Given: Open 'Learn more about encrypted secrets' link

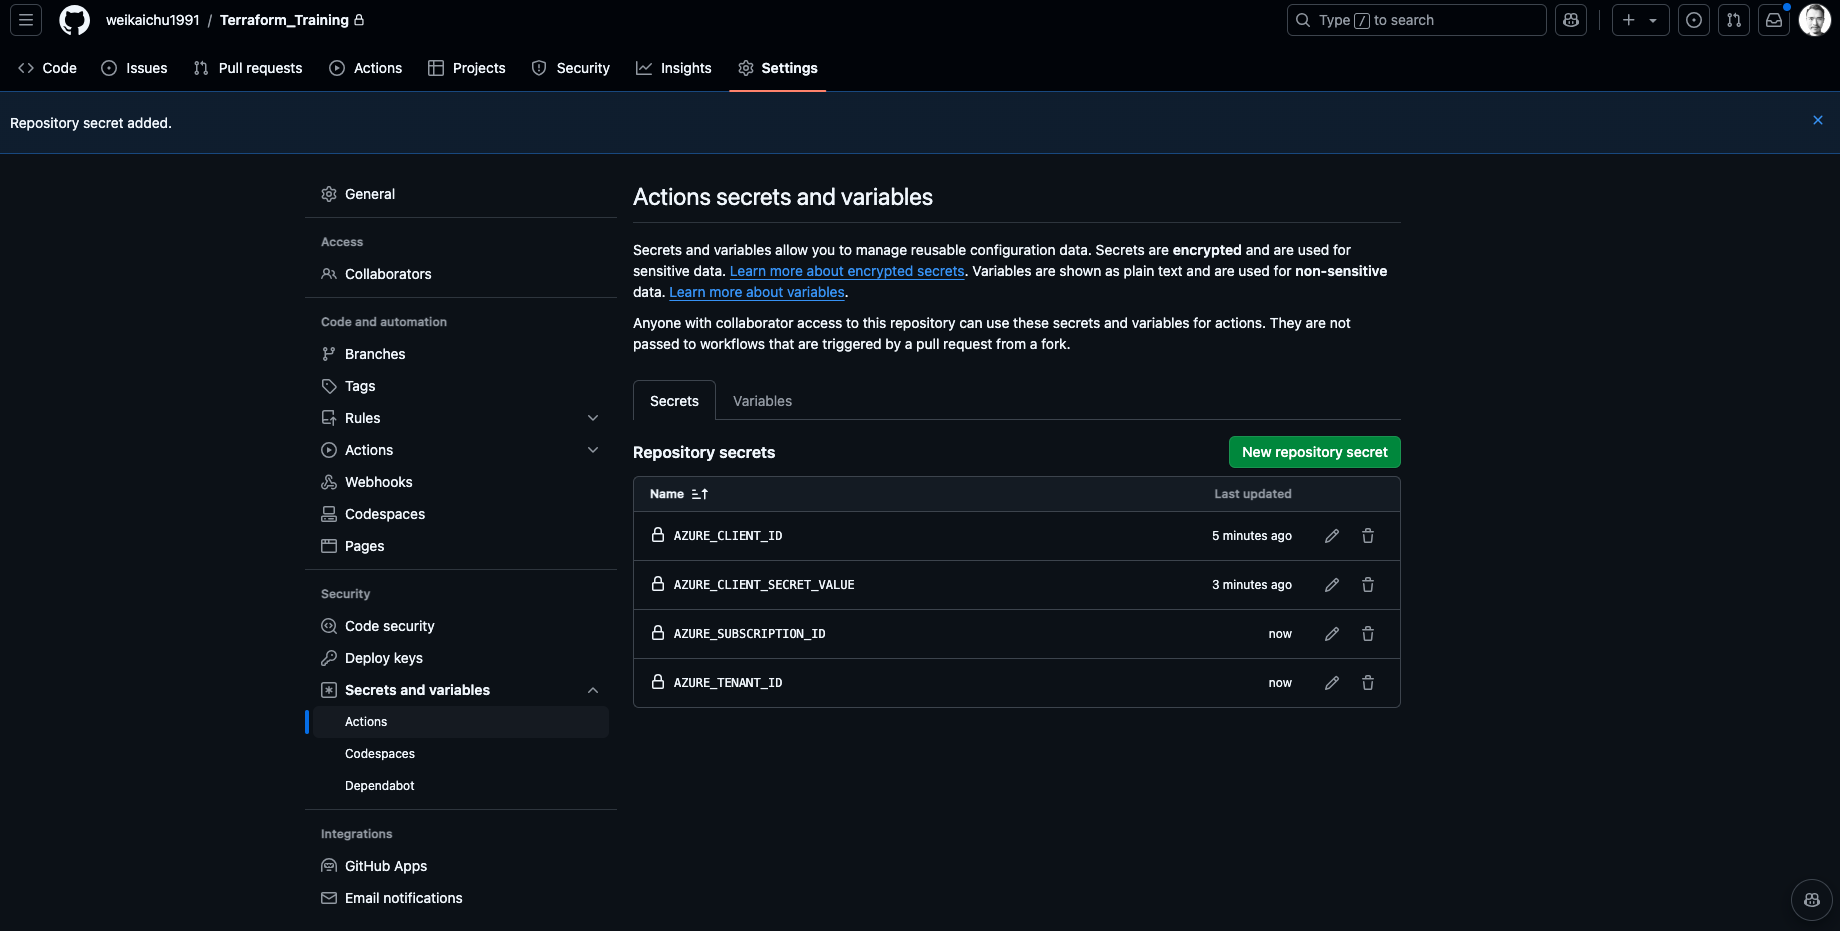Looking at the screenshot, I should coord(847,271).
